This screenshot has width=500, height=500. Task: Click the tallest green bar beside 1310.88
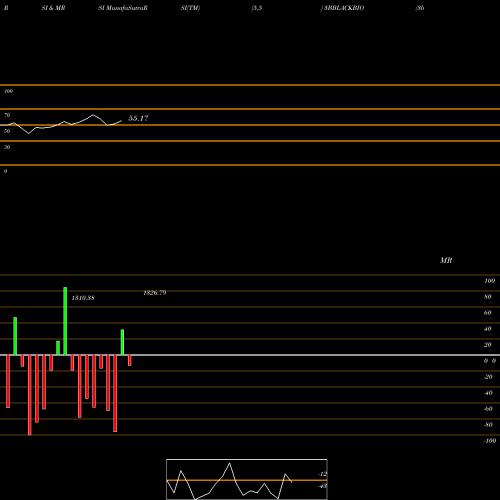pyautogui.click(x=65, y=321)
